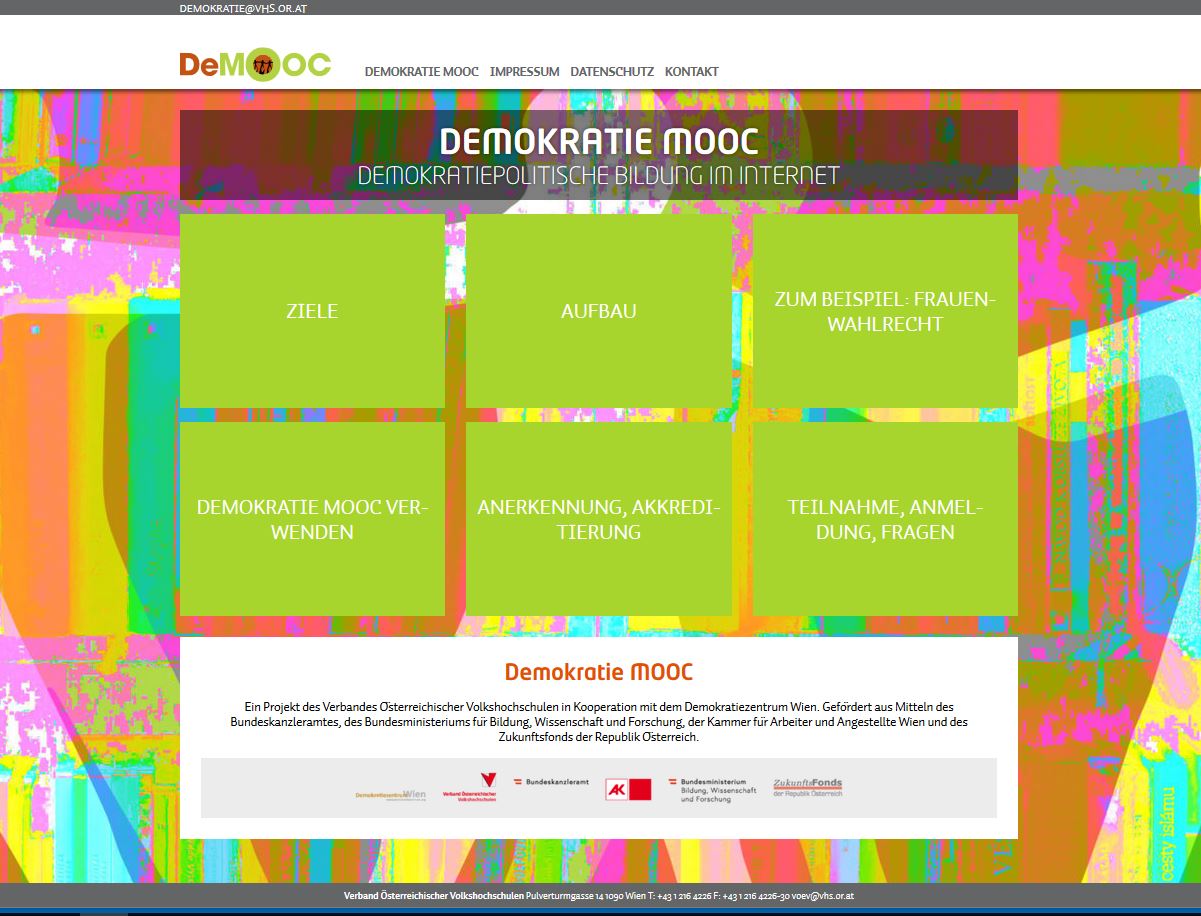Open the Impressum menu item

click(524, 72)
